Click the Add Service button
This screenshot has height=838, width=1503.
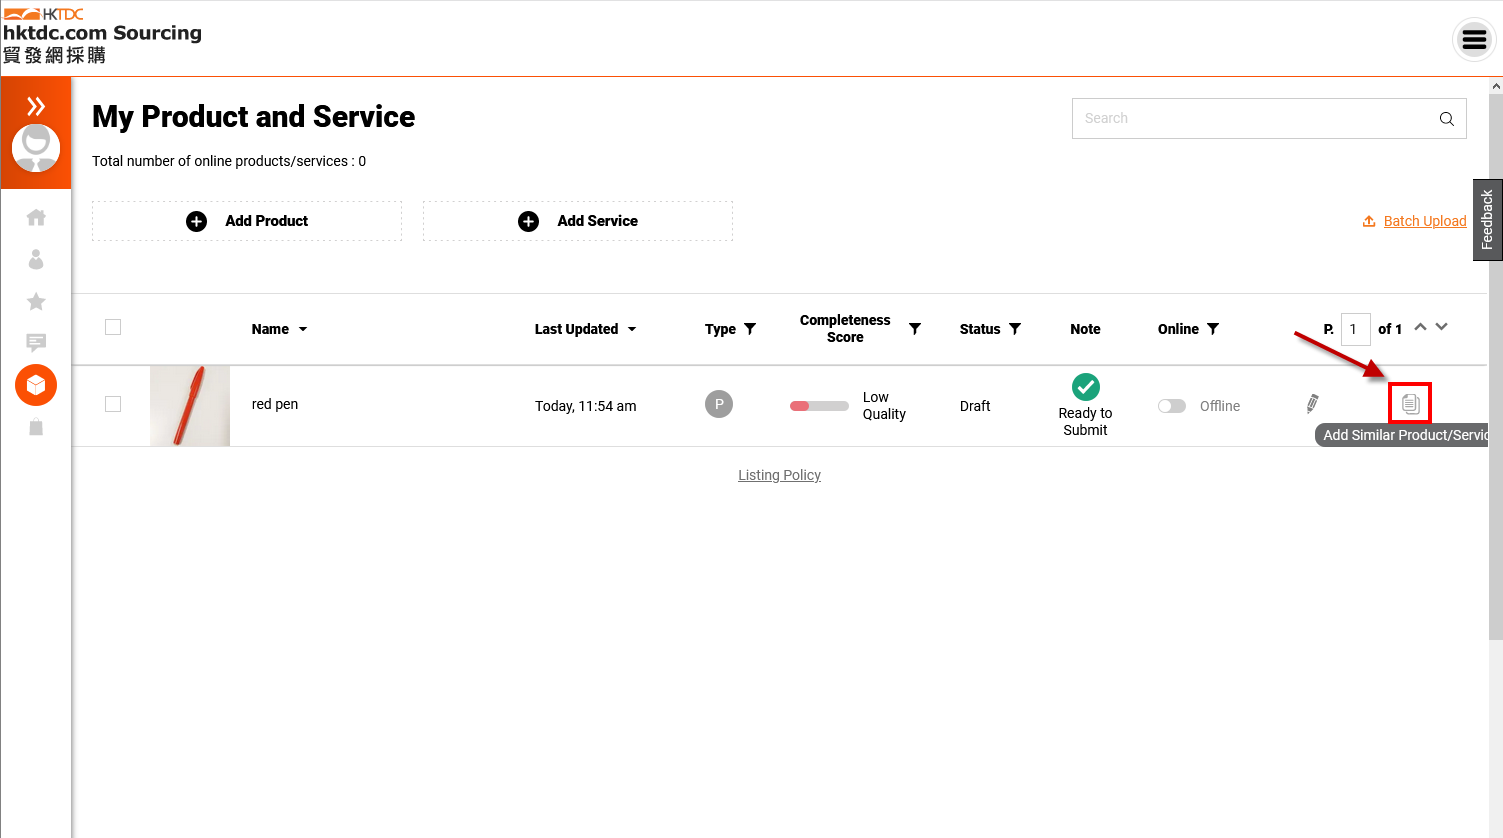578,221
